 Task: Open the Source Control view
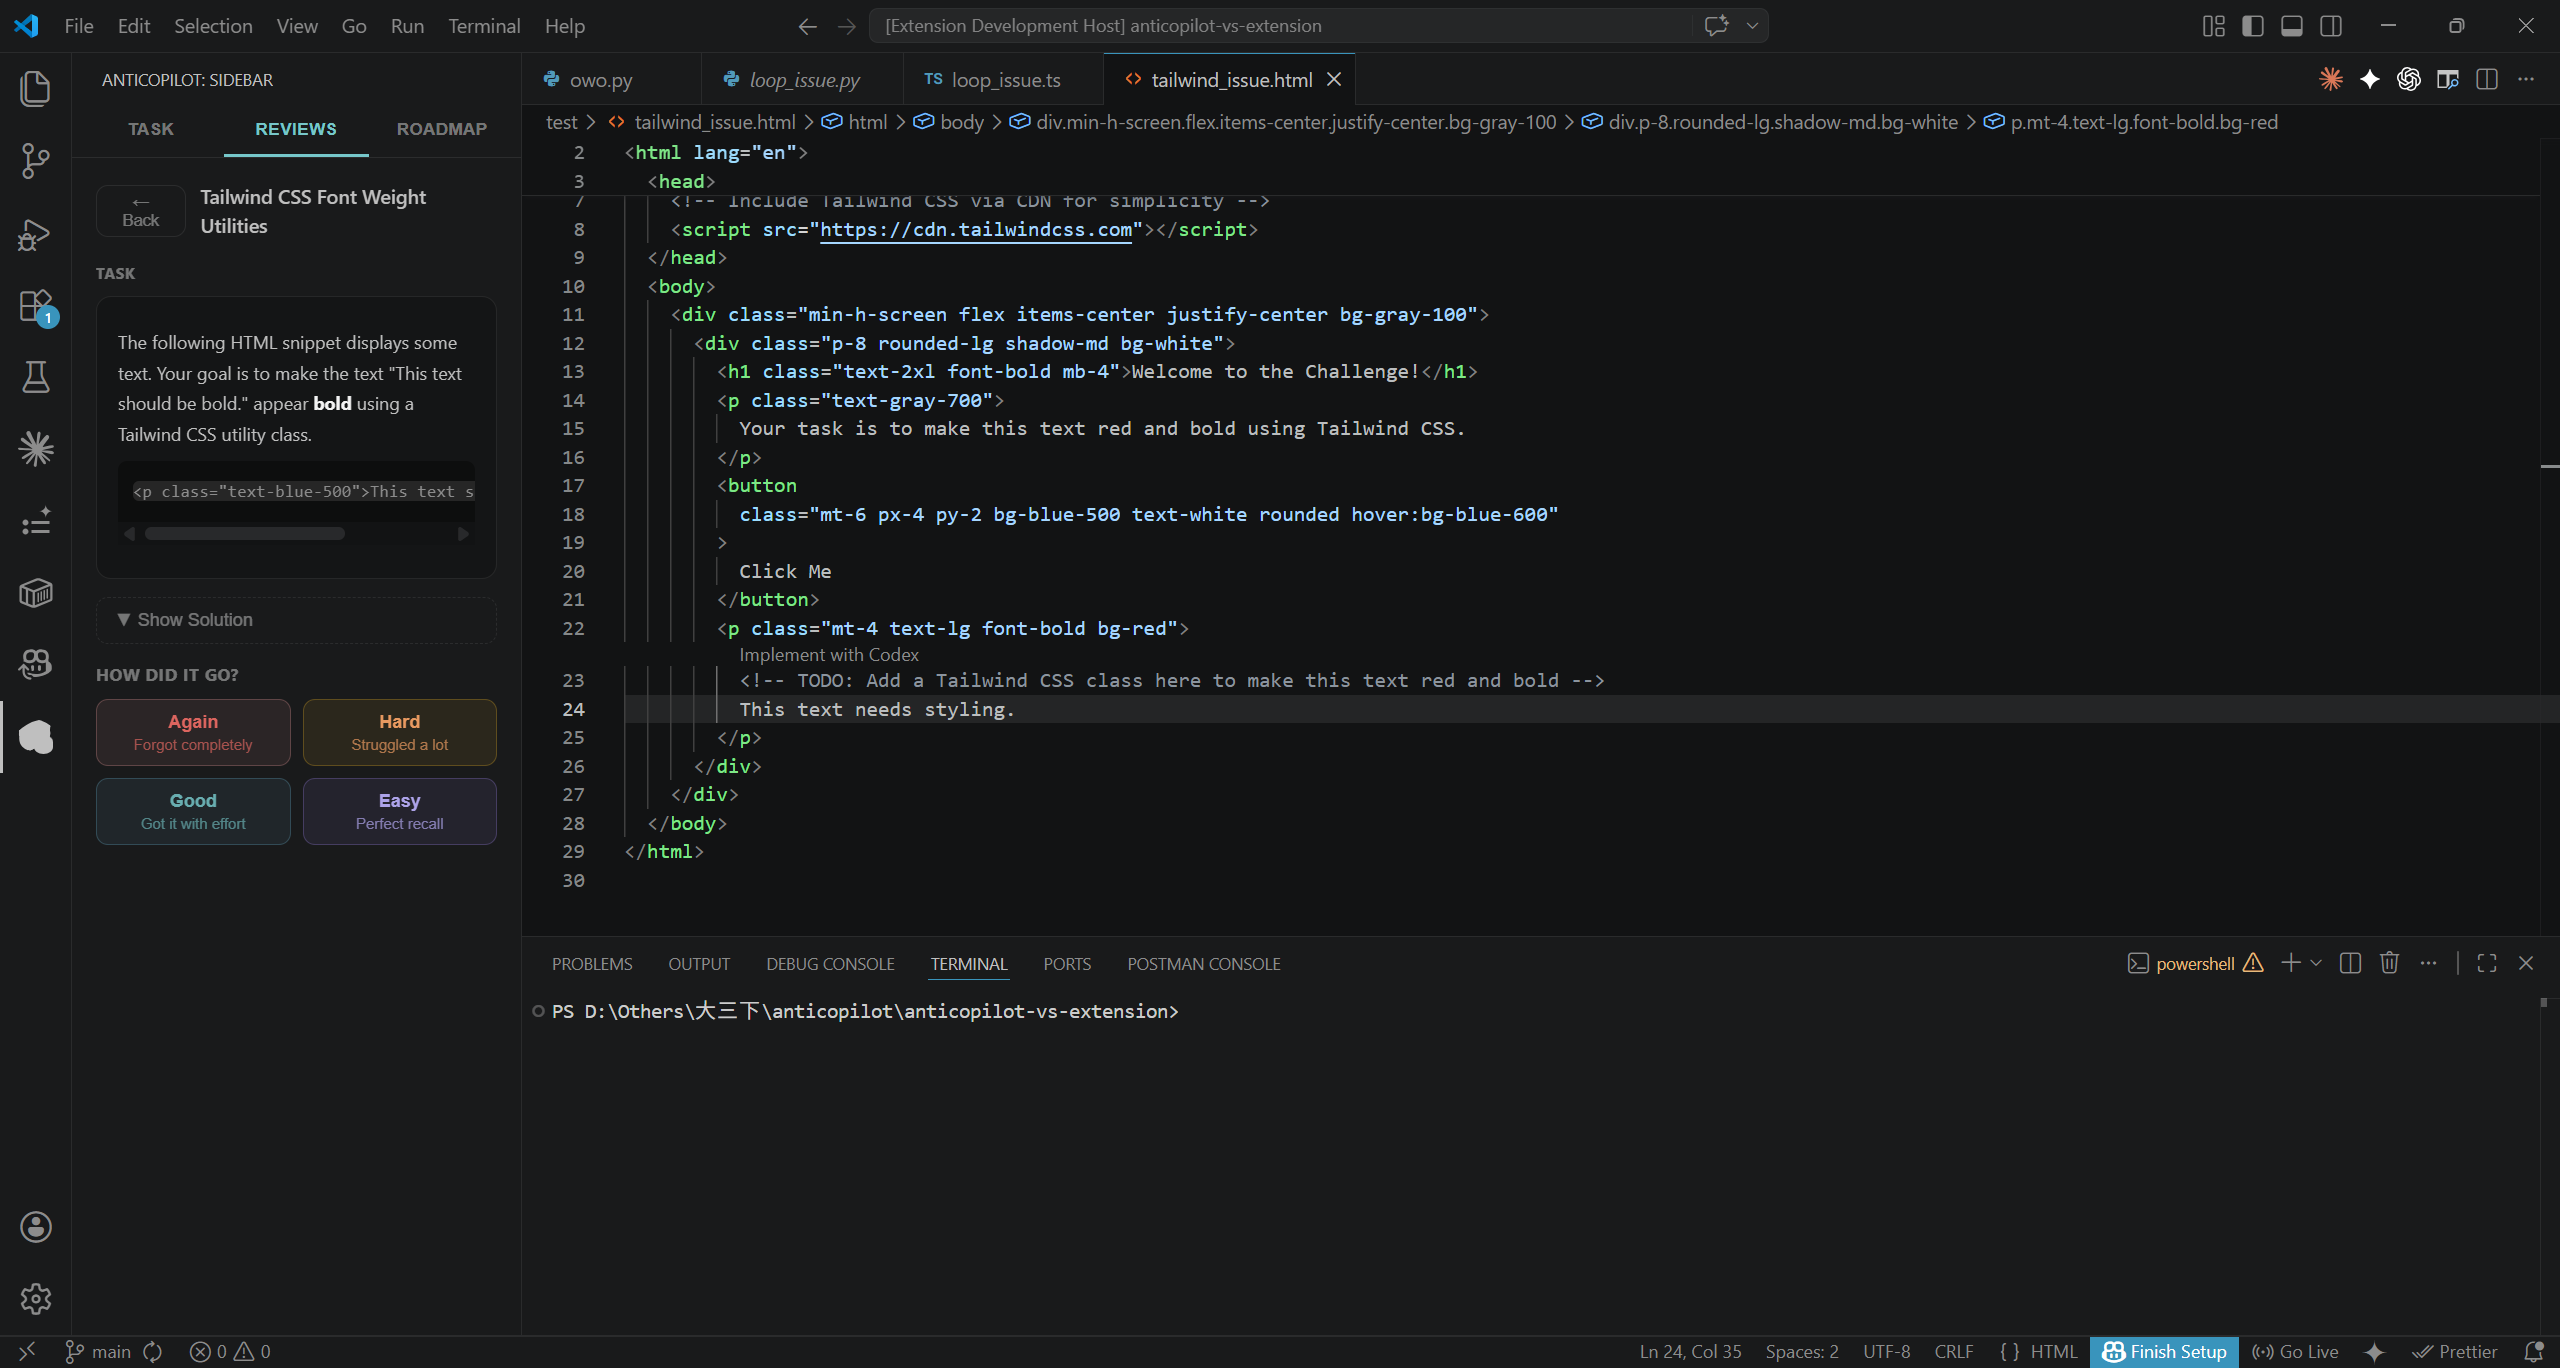36,160
